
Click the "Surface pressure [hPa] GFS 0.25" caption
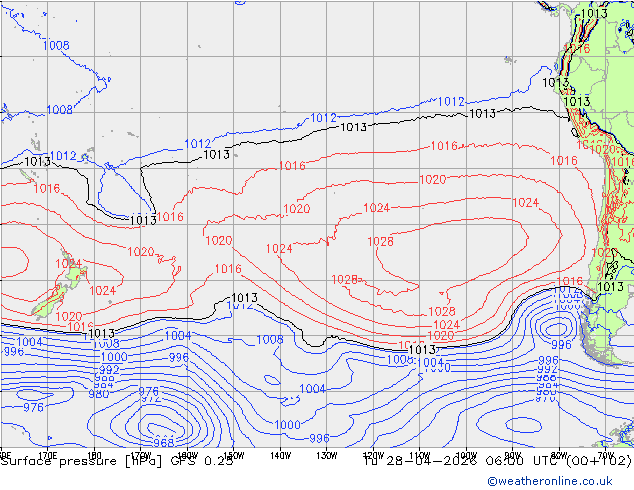[117, 461]
